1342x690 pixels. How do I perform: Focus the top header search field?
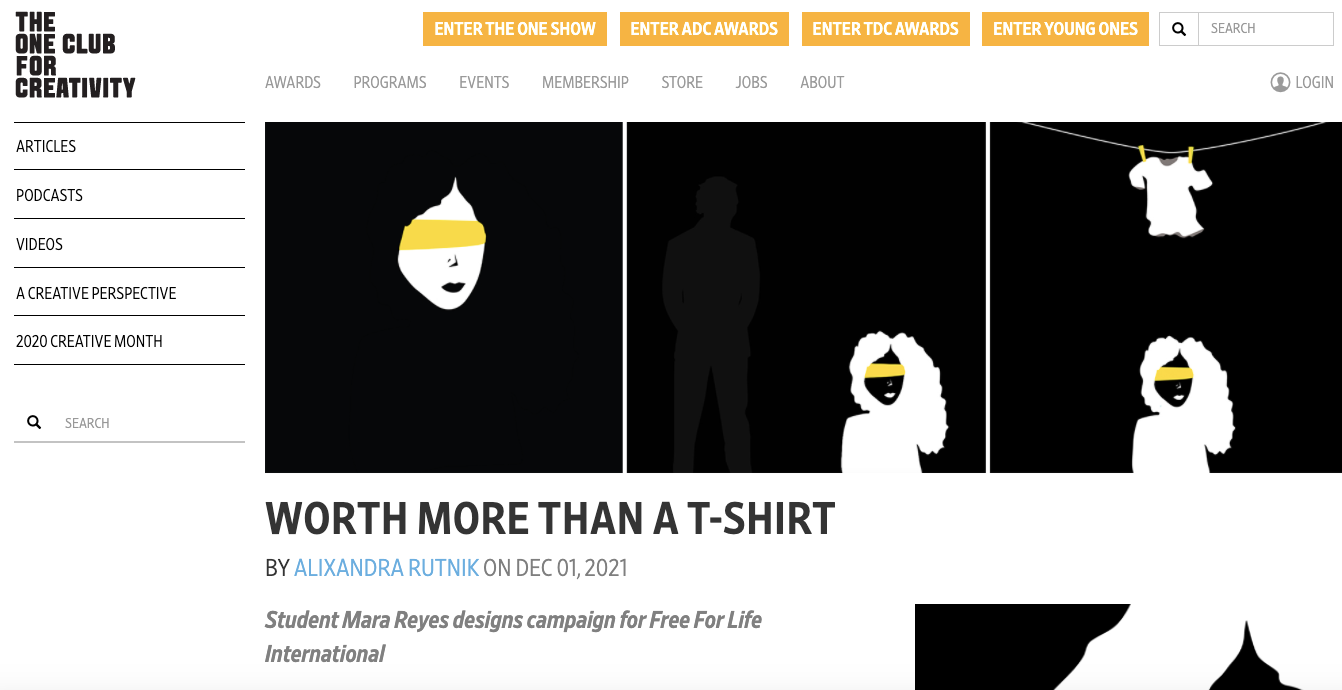click(x=1266, y=29)
